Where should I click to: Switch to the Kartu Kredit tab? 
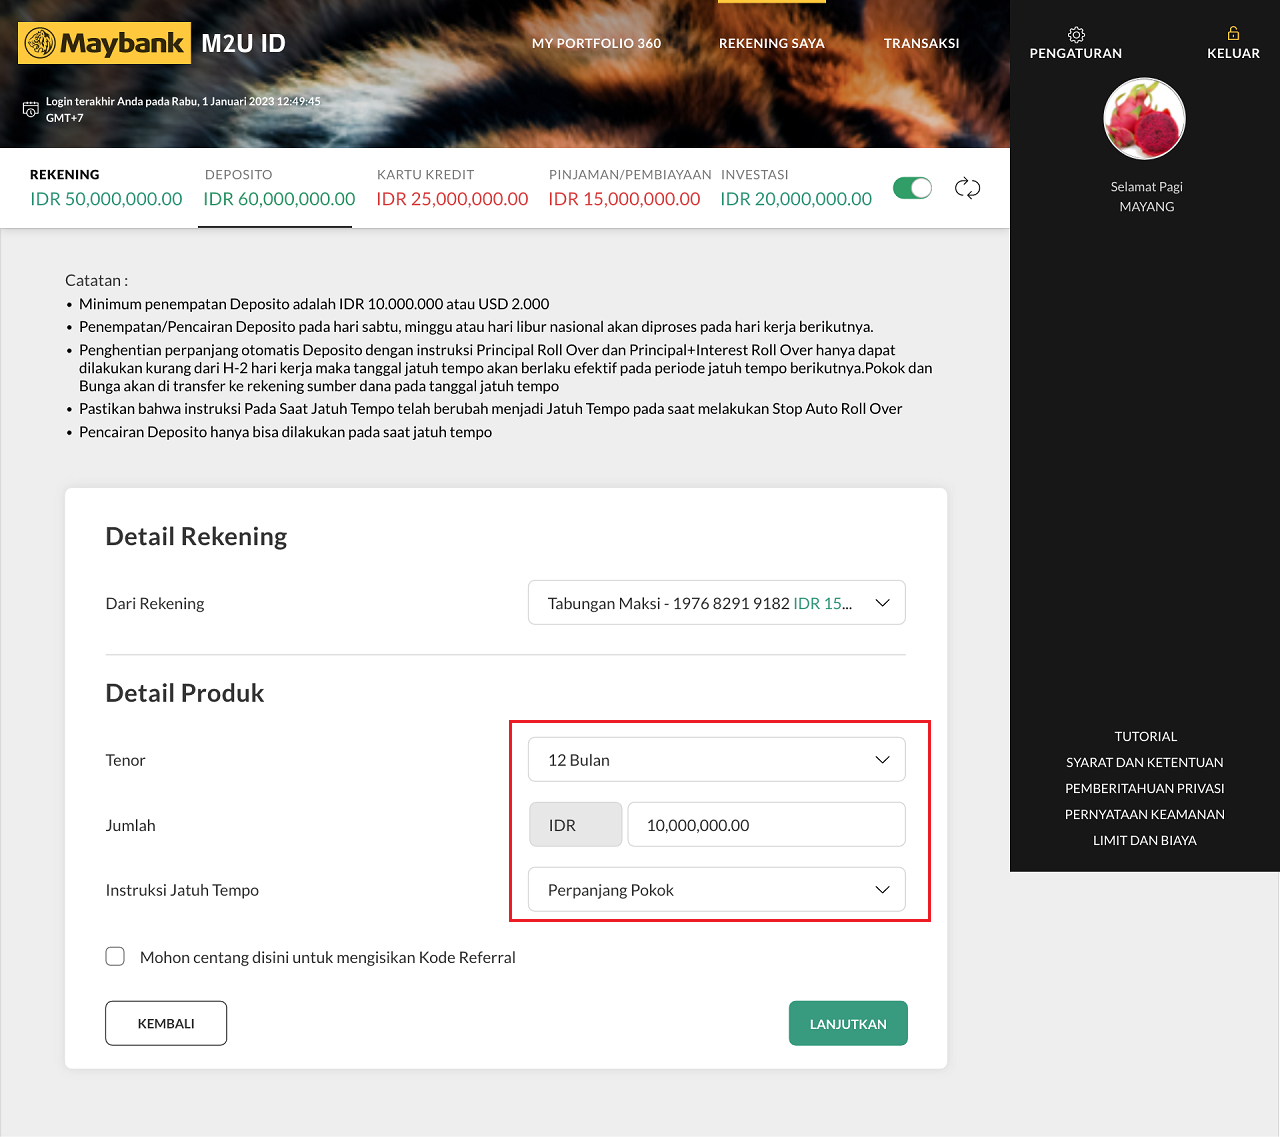pyautogui.click(x=452, y=187)
